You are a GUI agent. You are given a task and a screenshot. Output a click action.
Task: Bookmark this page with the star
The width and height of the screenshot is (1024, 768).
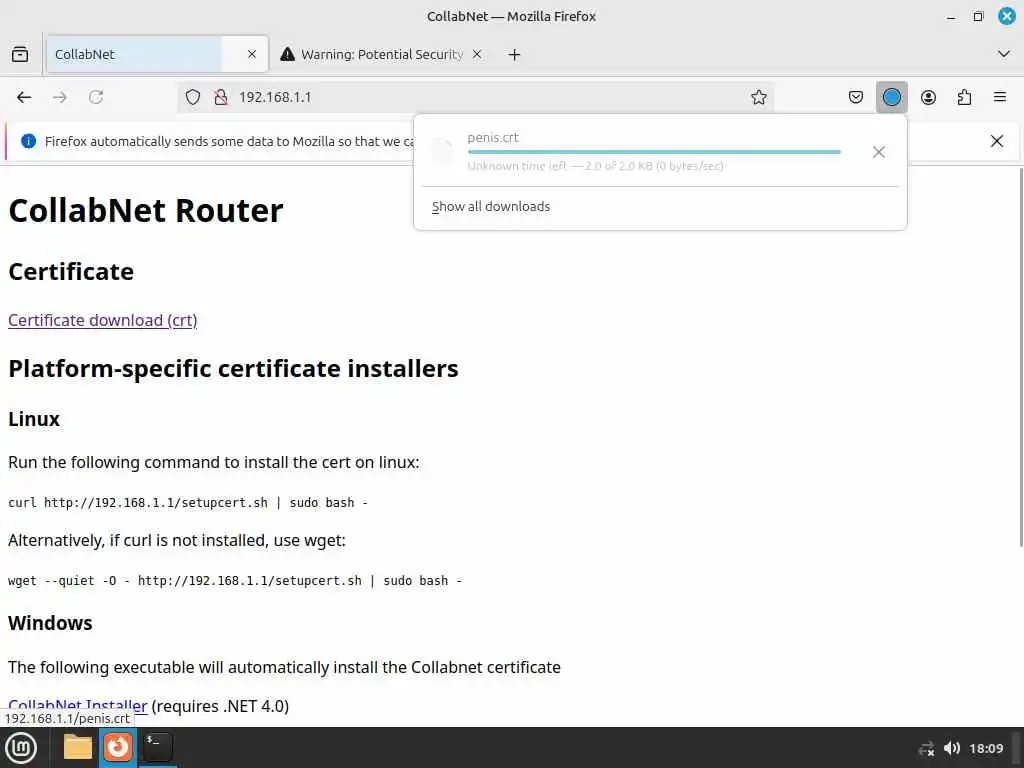point(758,97)
